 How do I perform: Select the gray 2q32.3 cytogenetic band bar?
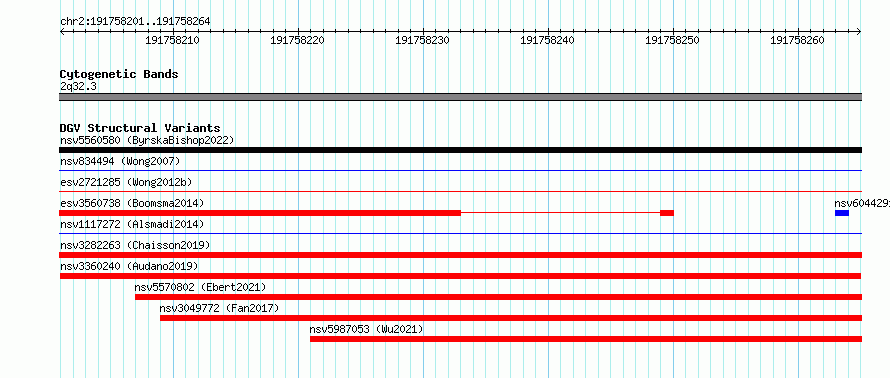tap(460, 97)
